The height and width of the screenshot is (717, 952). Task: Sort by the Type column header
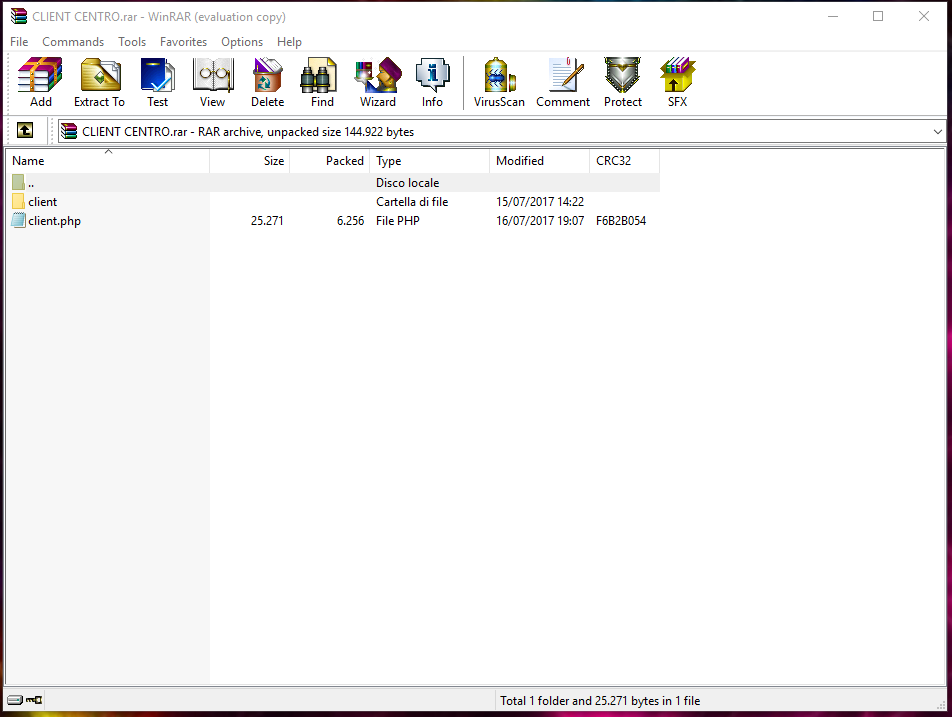pos(429,161)
